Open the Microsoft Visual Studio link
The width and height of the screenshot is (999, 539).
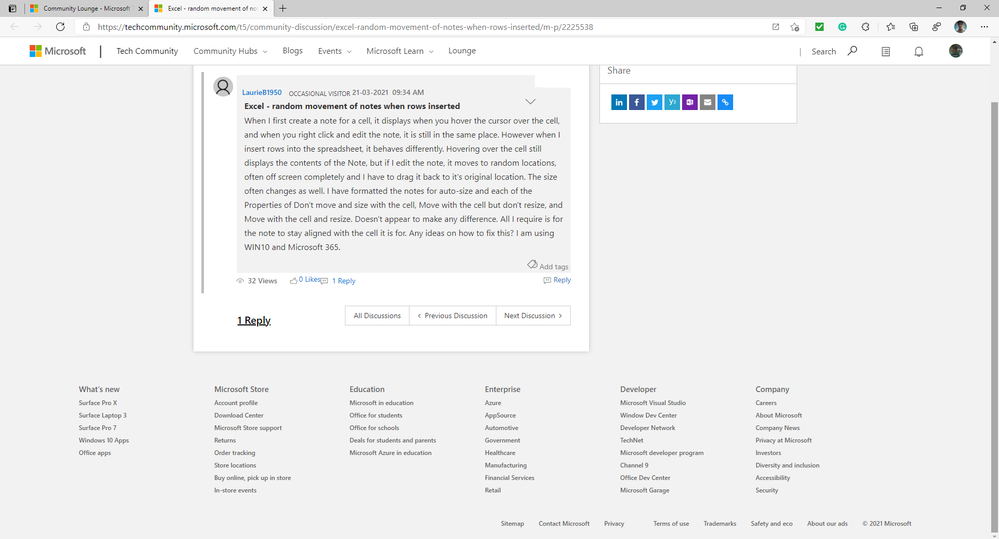[653, 403]
